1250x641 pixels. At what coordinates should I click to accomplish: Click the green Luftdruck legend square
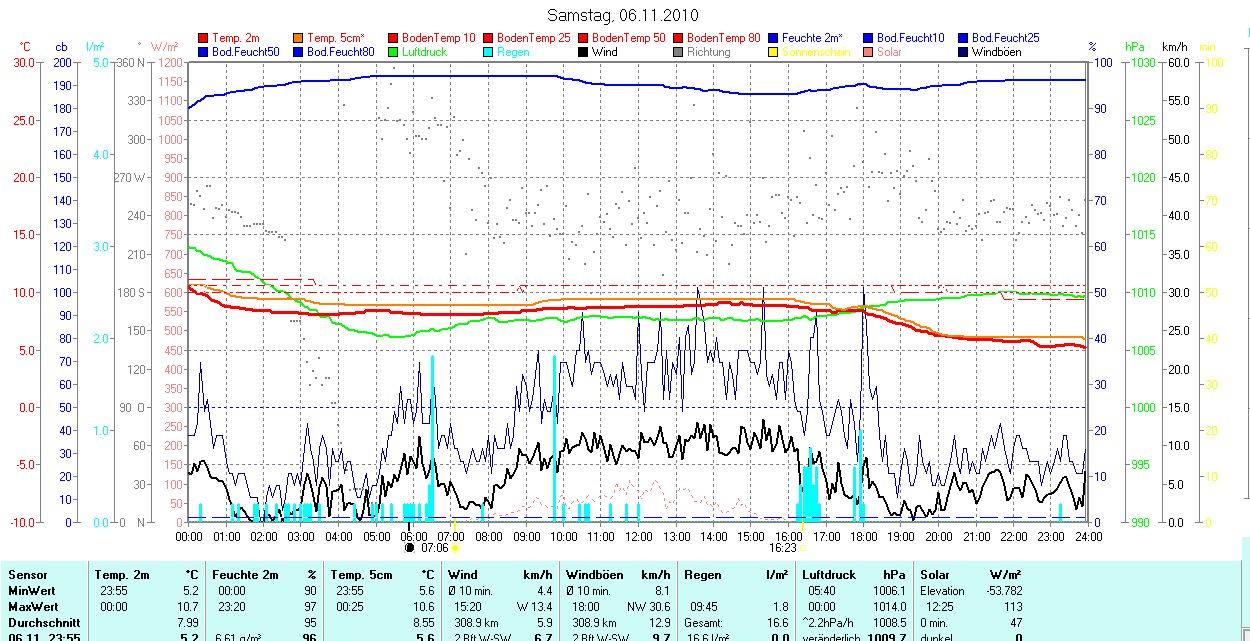[394, 52]
